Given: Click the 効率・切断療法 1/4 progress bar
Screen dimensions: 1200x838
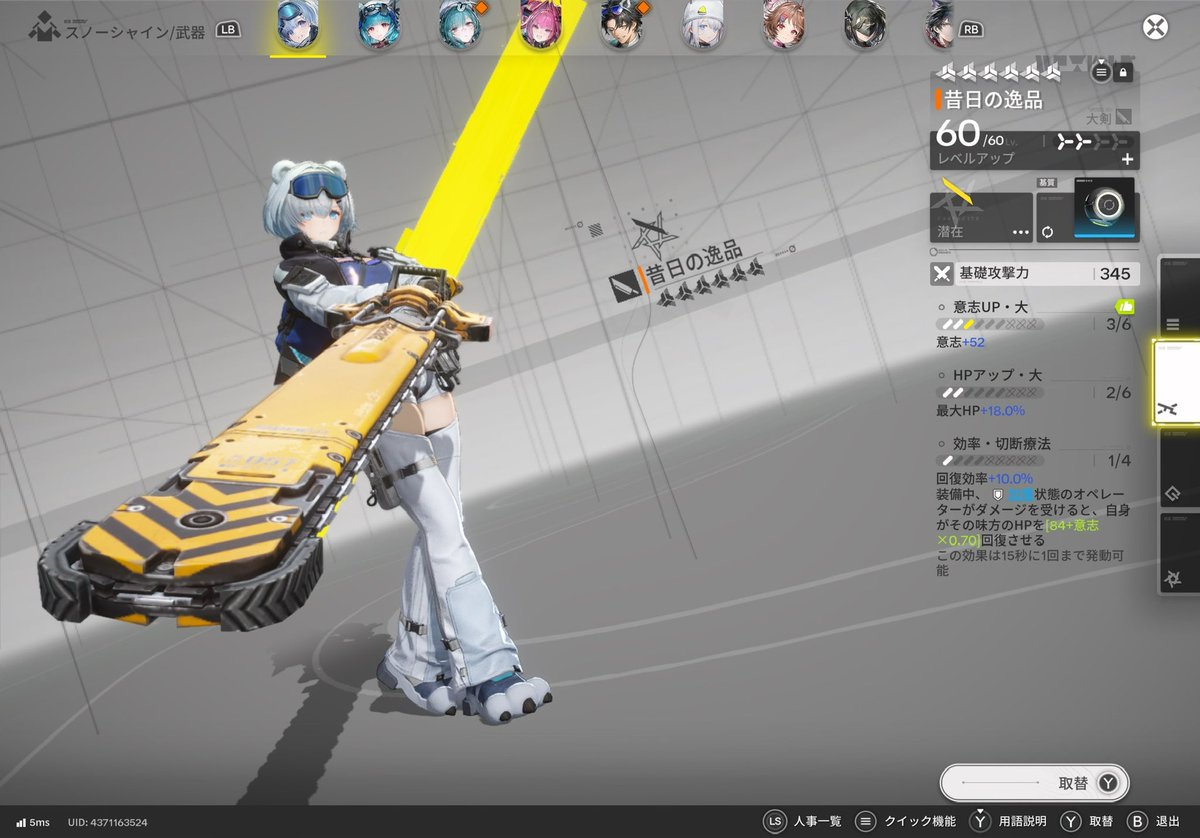Looking at the screenshot, I should point(989,461).
